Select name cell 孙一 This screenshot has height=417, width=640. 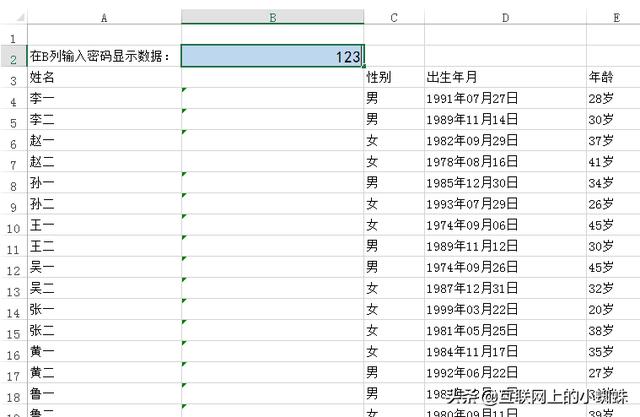104,183
